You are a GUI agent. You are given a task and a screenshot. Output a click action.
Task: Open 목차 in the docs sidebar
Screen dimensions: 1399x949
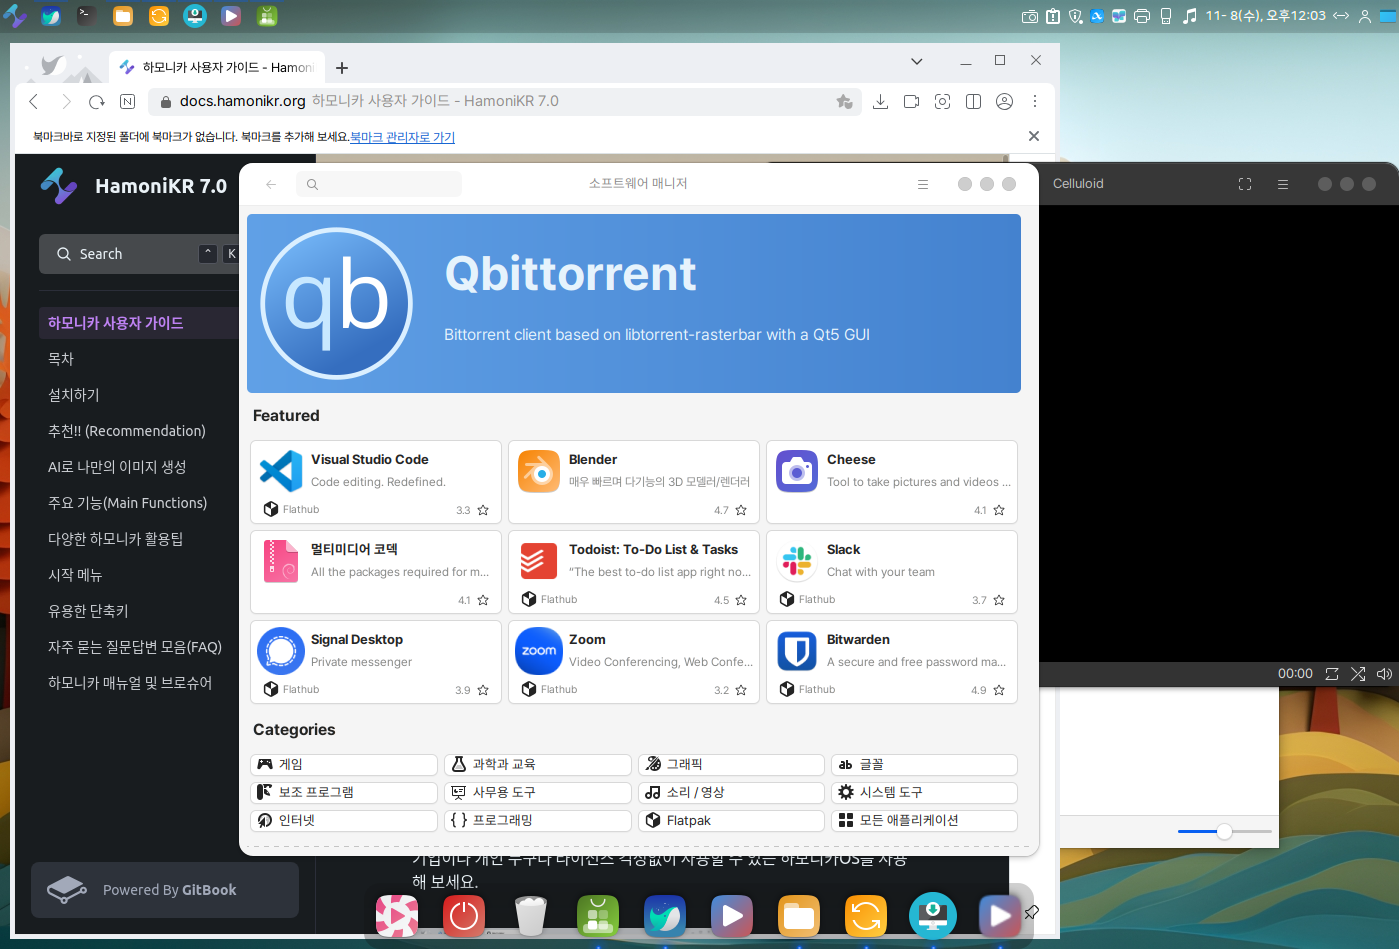point(61,359)
